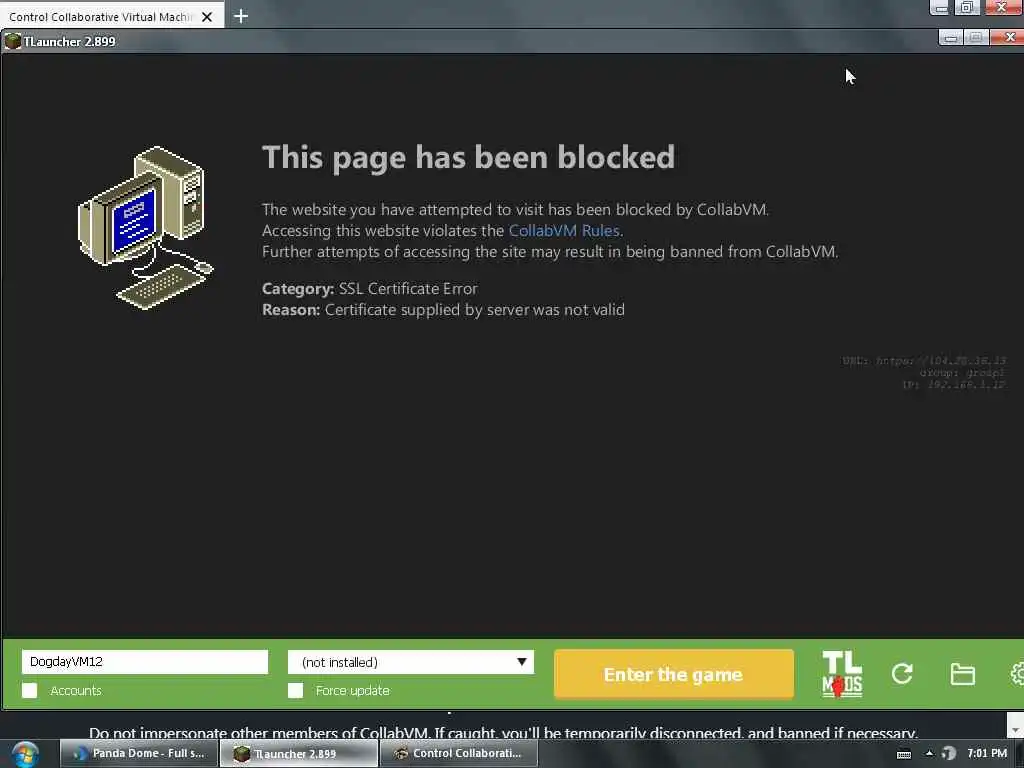Open the game folder icon
This screenshot has height=768, width=1024.
point(962,674)
